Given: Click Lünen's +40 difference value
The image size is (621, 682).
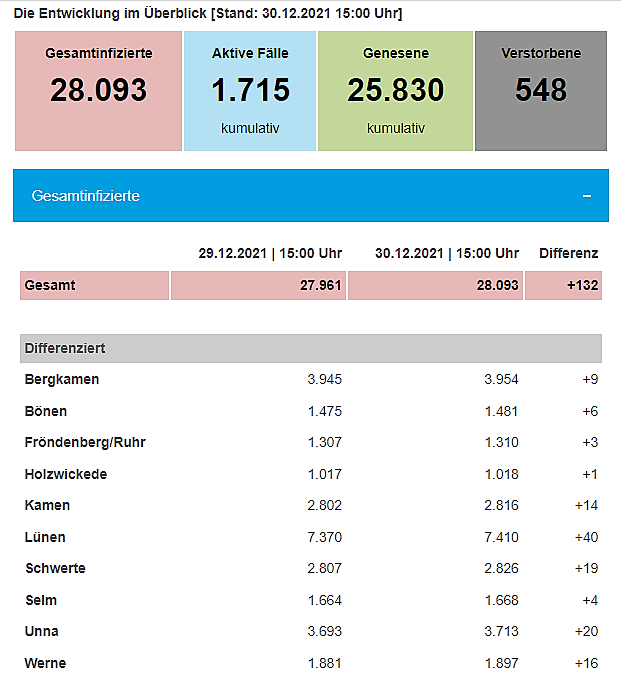Looking at the screenshot, I should 584,537.
